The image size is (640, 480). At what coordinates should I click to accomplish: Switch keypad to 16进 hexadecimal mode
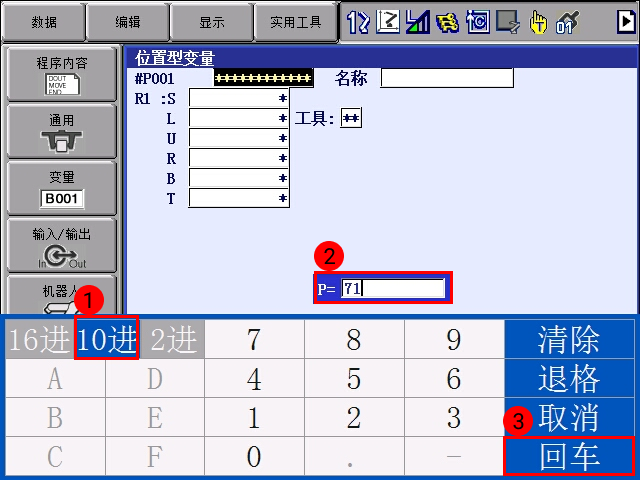click(x=40, y=339)
